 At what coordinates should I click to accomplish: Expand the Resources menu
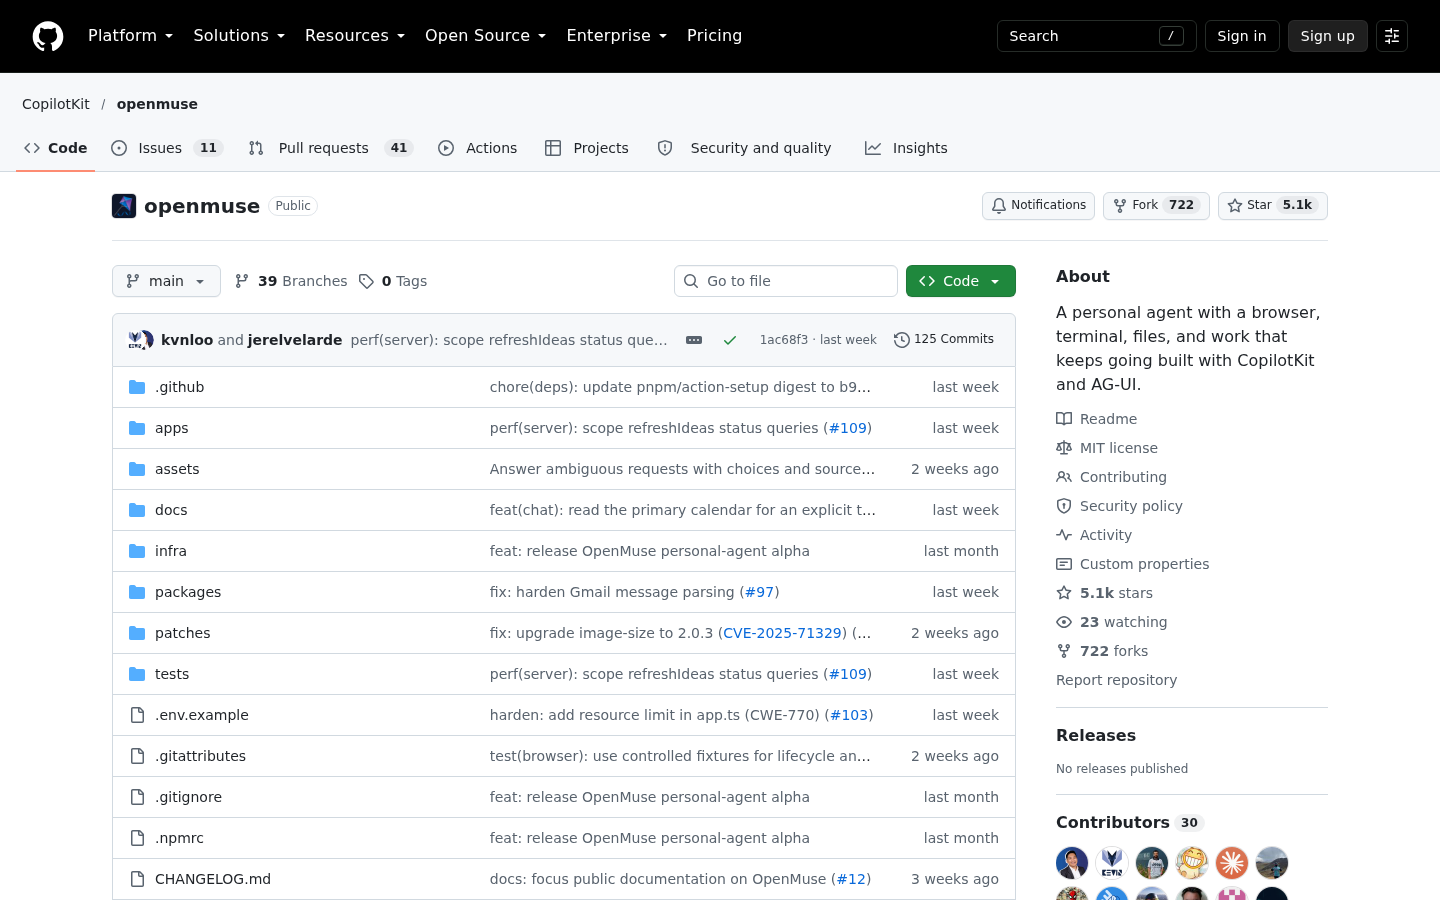point(355,36)
